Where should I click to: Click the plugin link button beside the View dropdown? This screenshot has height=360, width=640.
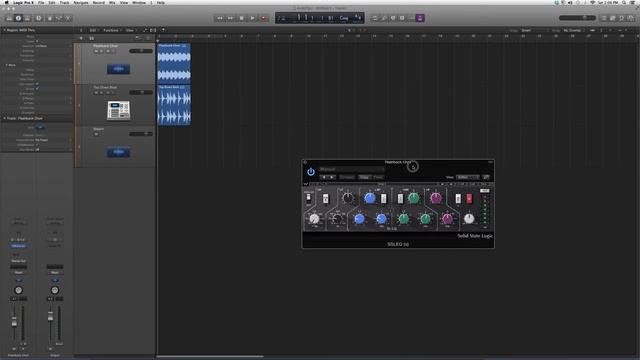point(486,177)
